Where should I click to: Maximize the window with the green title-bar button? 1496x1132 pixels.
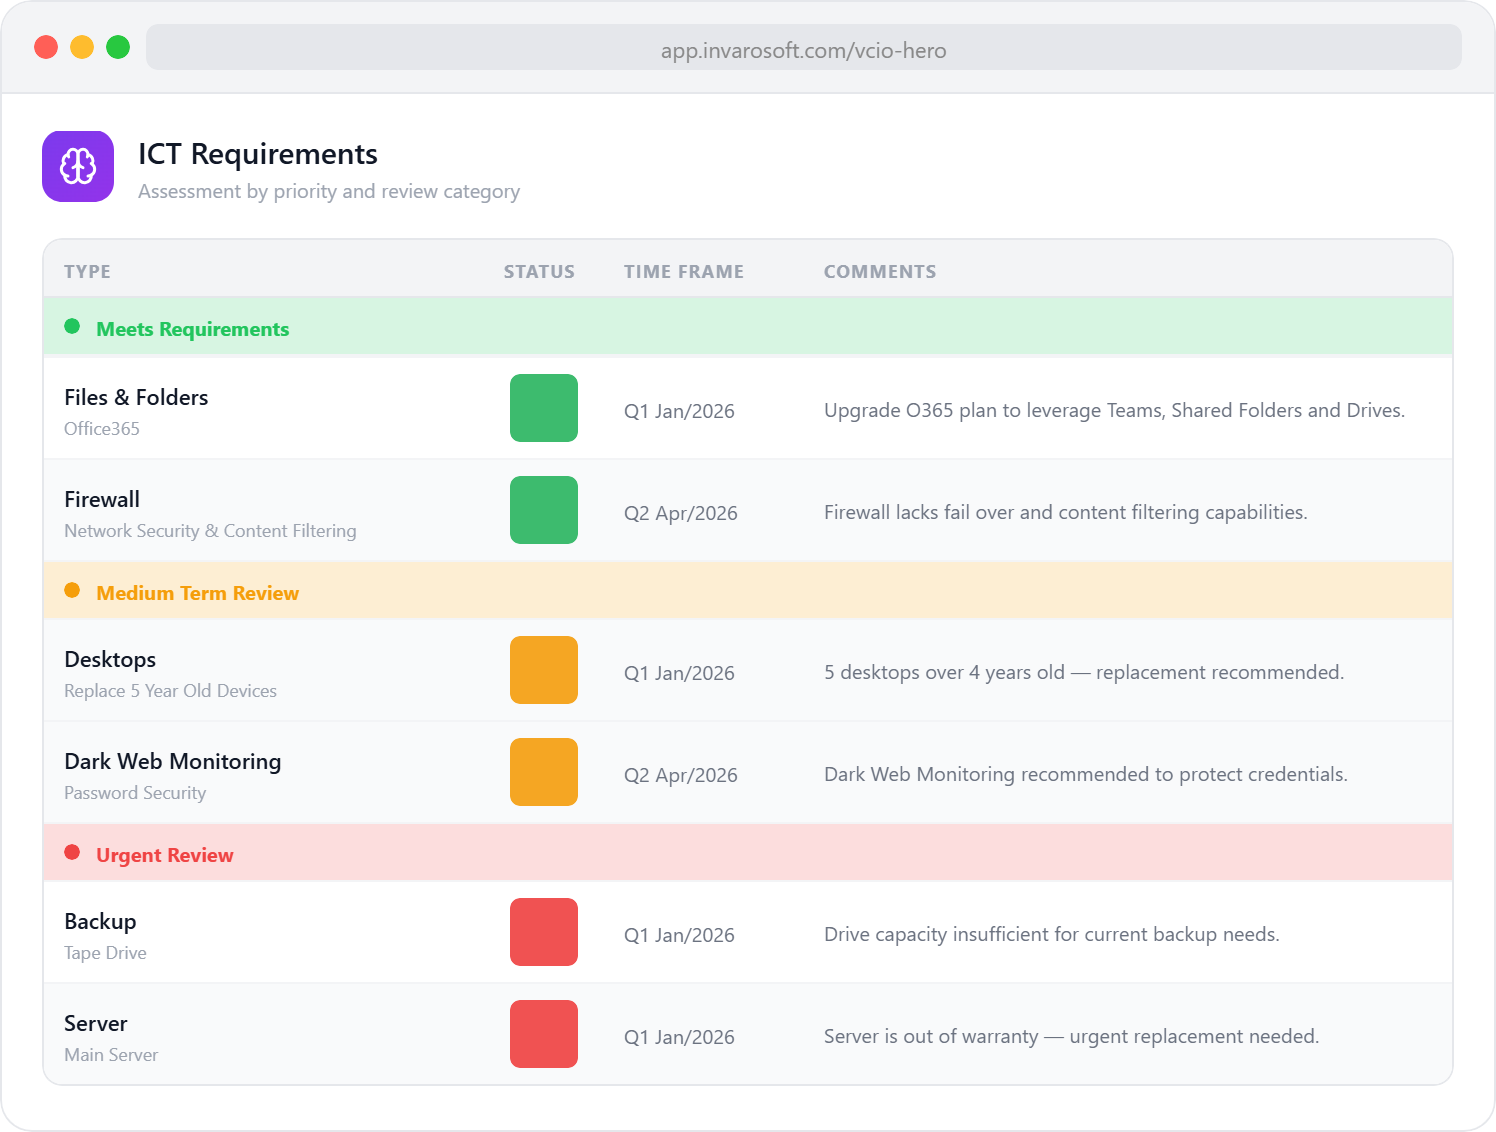point(118,47)
